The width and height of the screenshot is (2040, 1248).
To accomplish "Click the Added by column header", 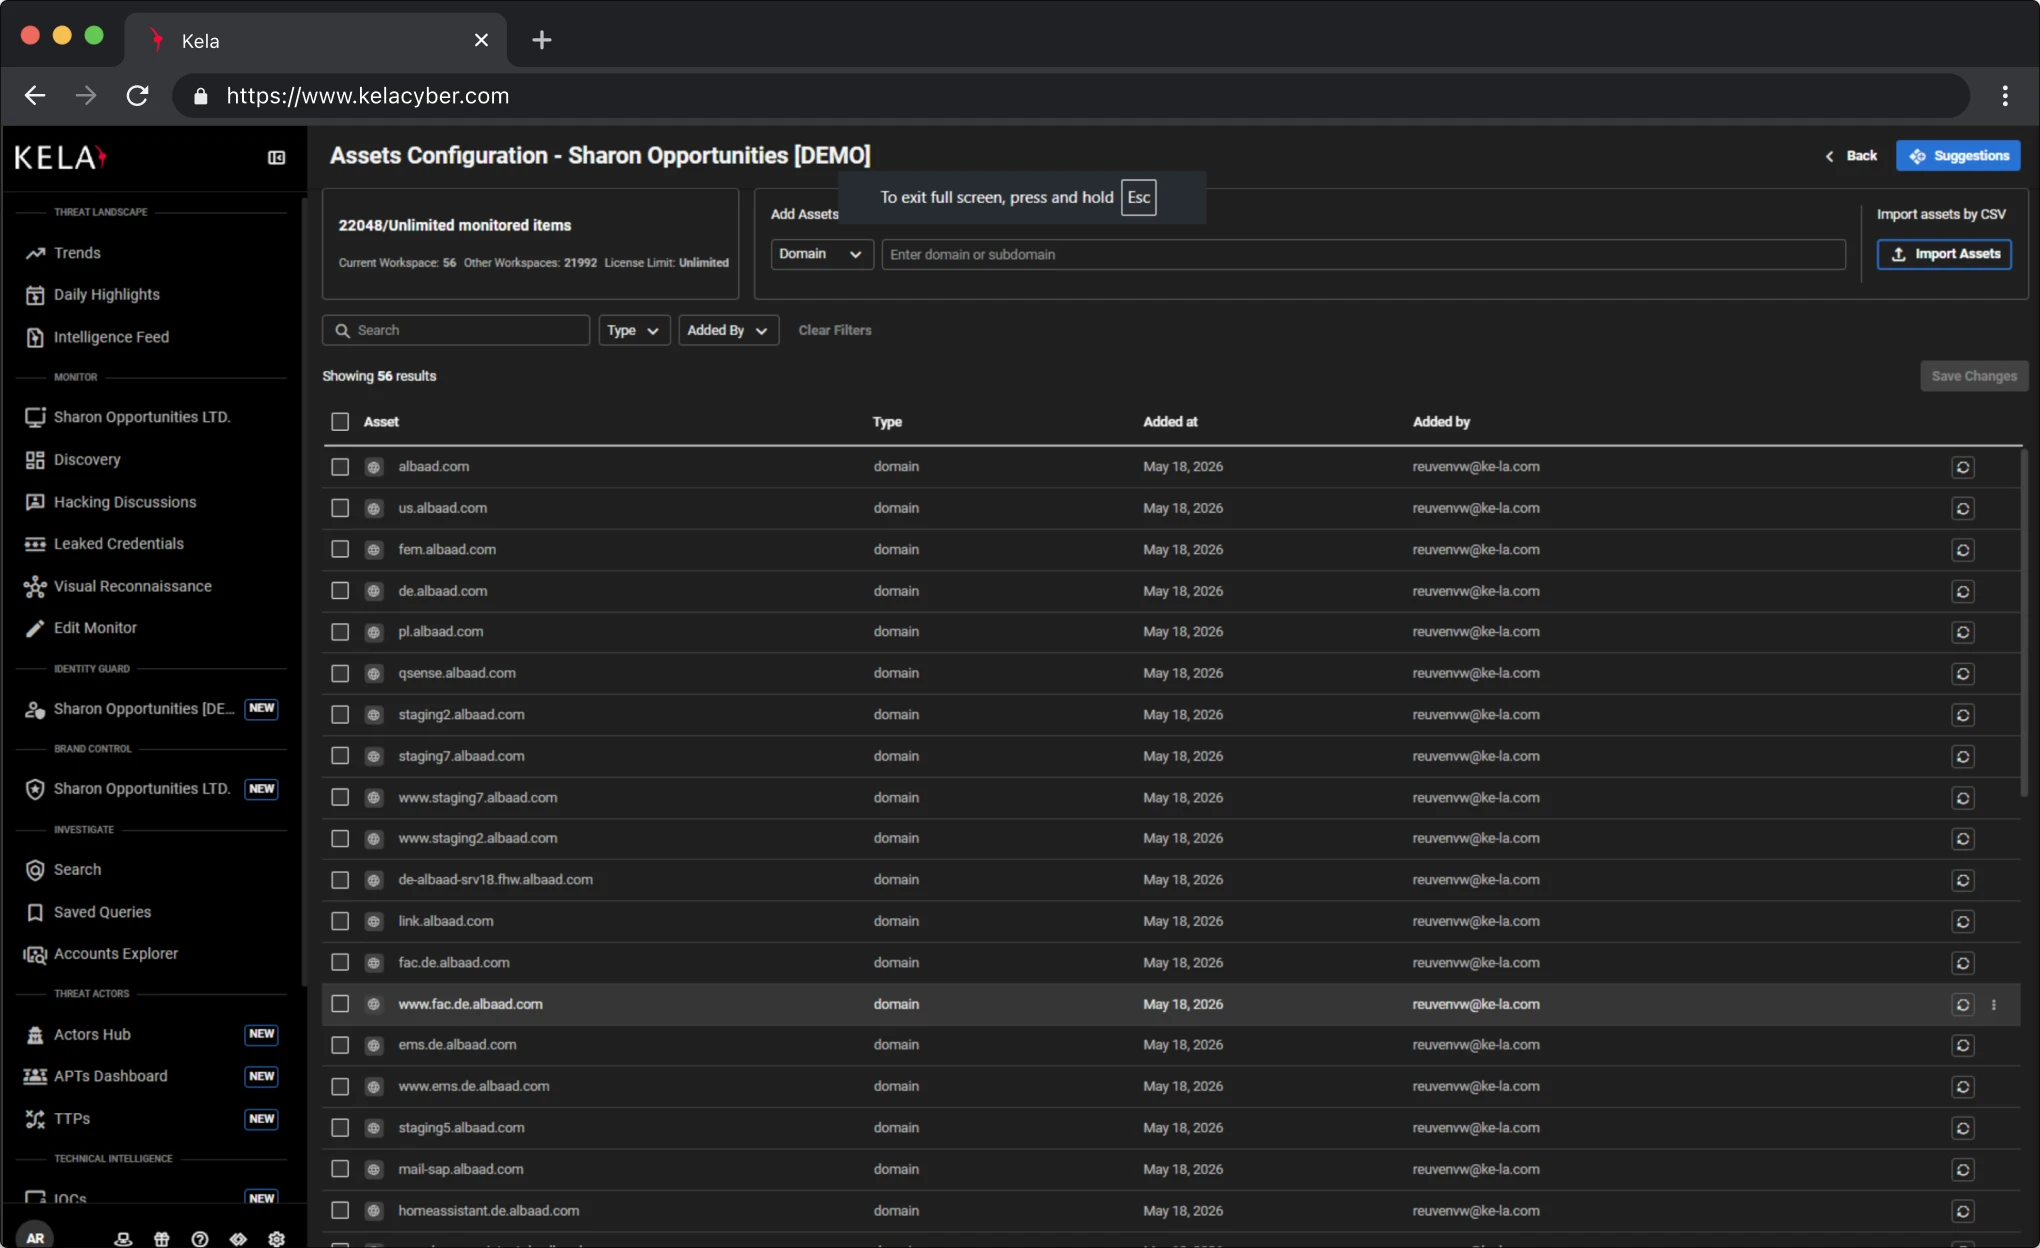I will click(x=1441, y=422).
